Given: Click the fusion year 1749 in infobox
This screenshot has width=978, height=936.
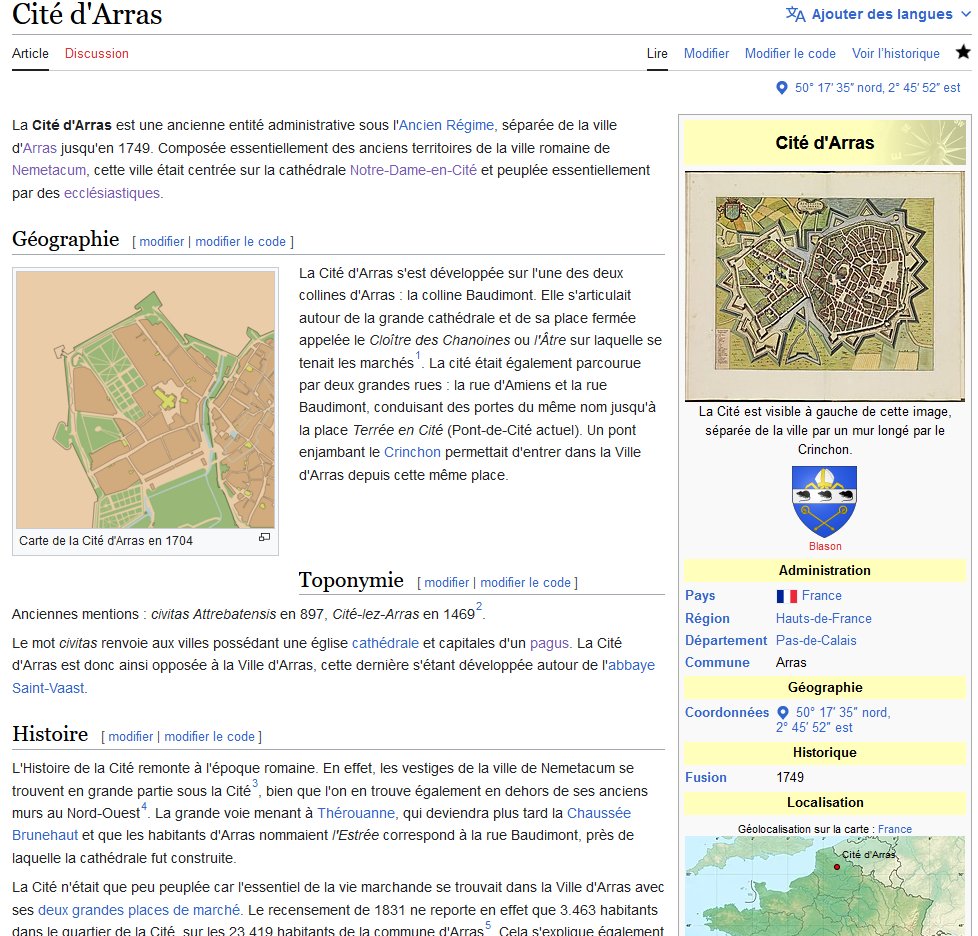Looking at the screenshot, I should pyautogui.click(x=790, y=778).
